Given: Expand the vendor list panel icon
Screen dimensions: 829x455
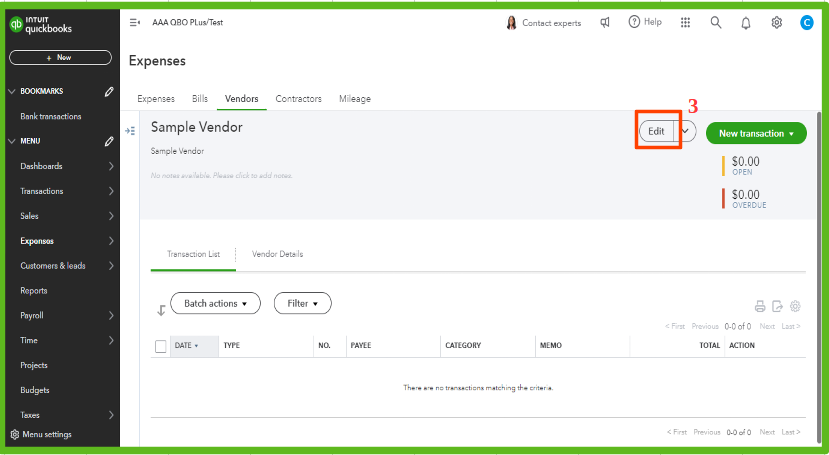Looking at the screenshot, I should [130, 131].
